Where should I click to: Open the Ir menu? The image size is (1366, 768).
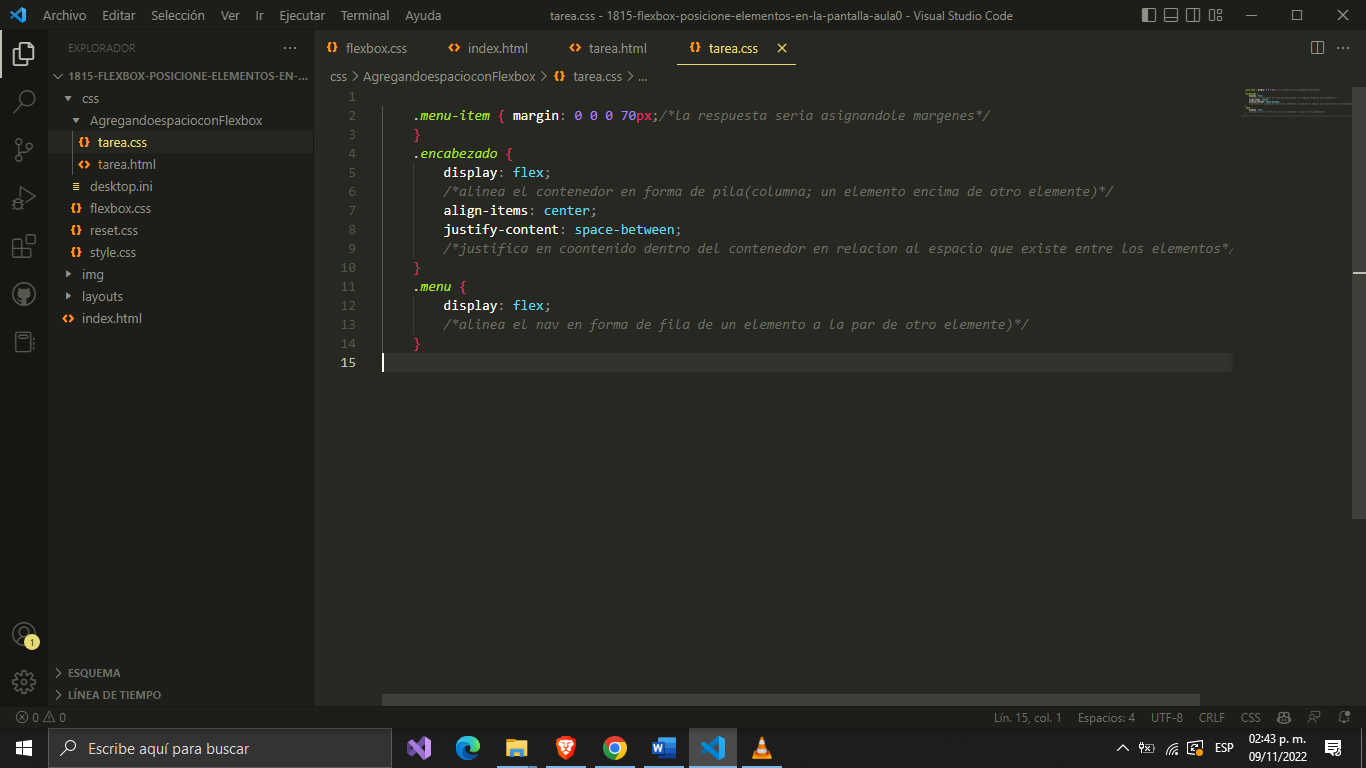260,15
